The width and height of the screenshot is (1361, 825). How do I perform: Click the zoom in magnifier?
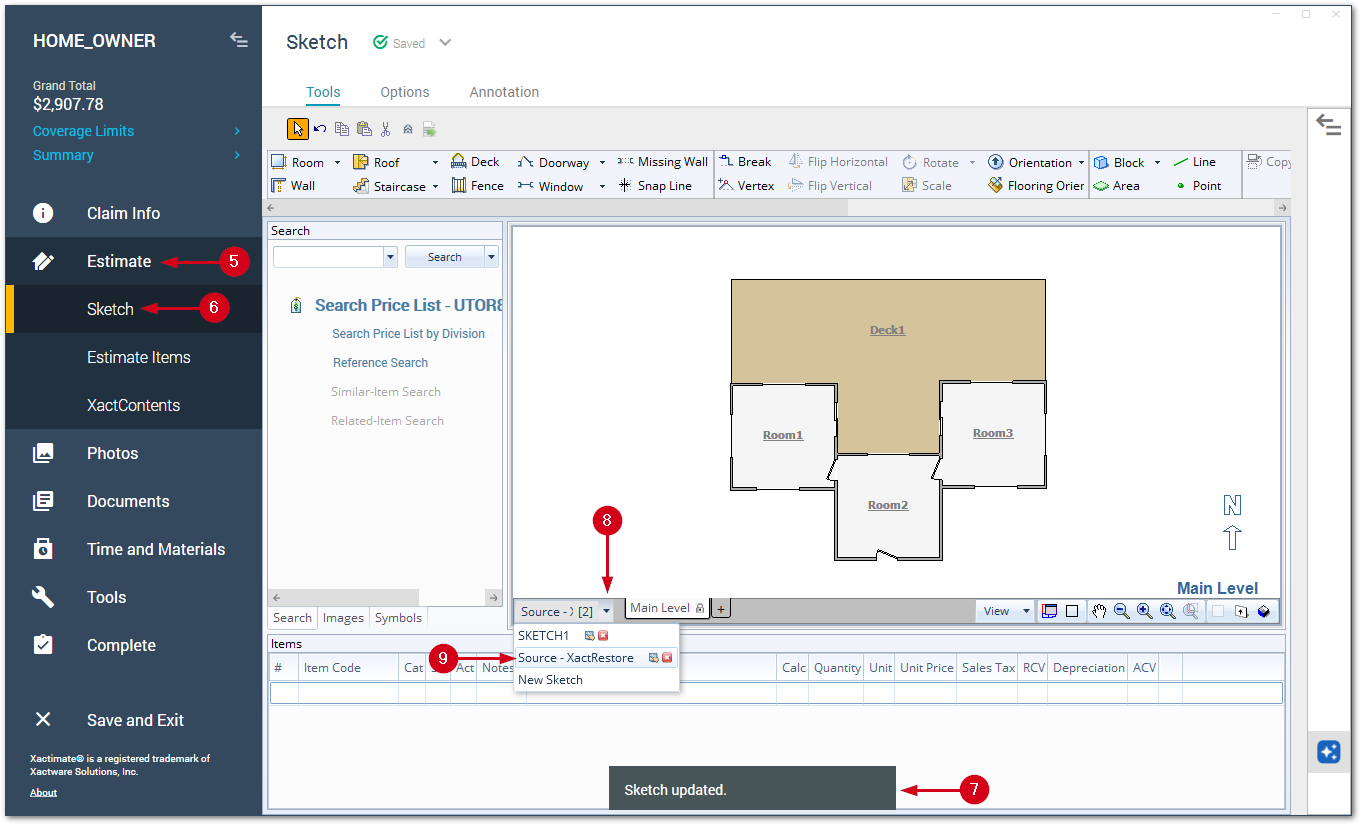coord(1145,611)
